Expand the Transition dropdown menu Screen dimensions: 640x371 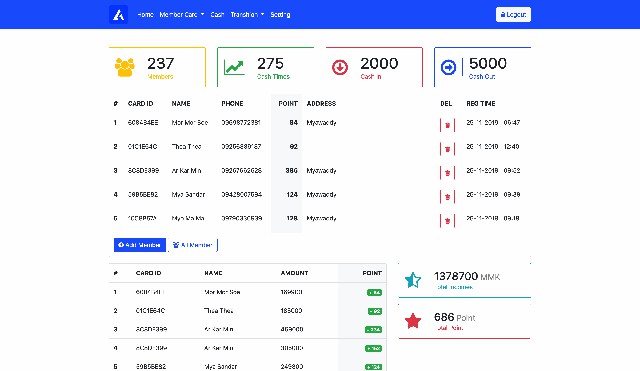click(x=247, y=14)
